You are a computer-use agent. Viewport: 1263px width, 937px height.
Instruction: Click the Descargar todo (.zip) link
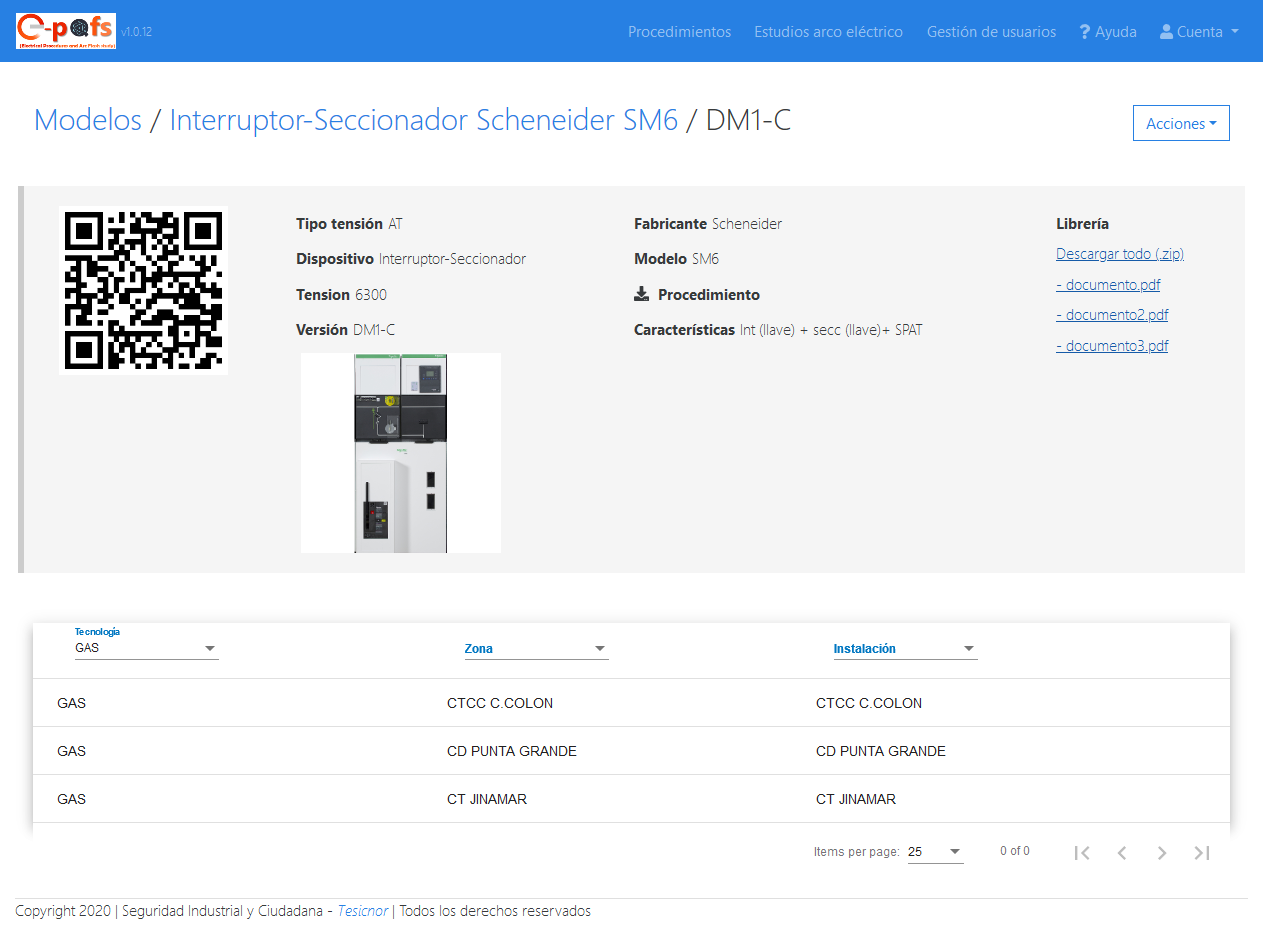click(x=1119, y=254)
